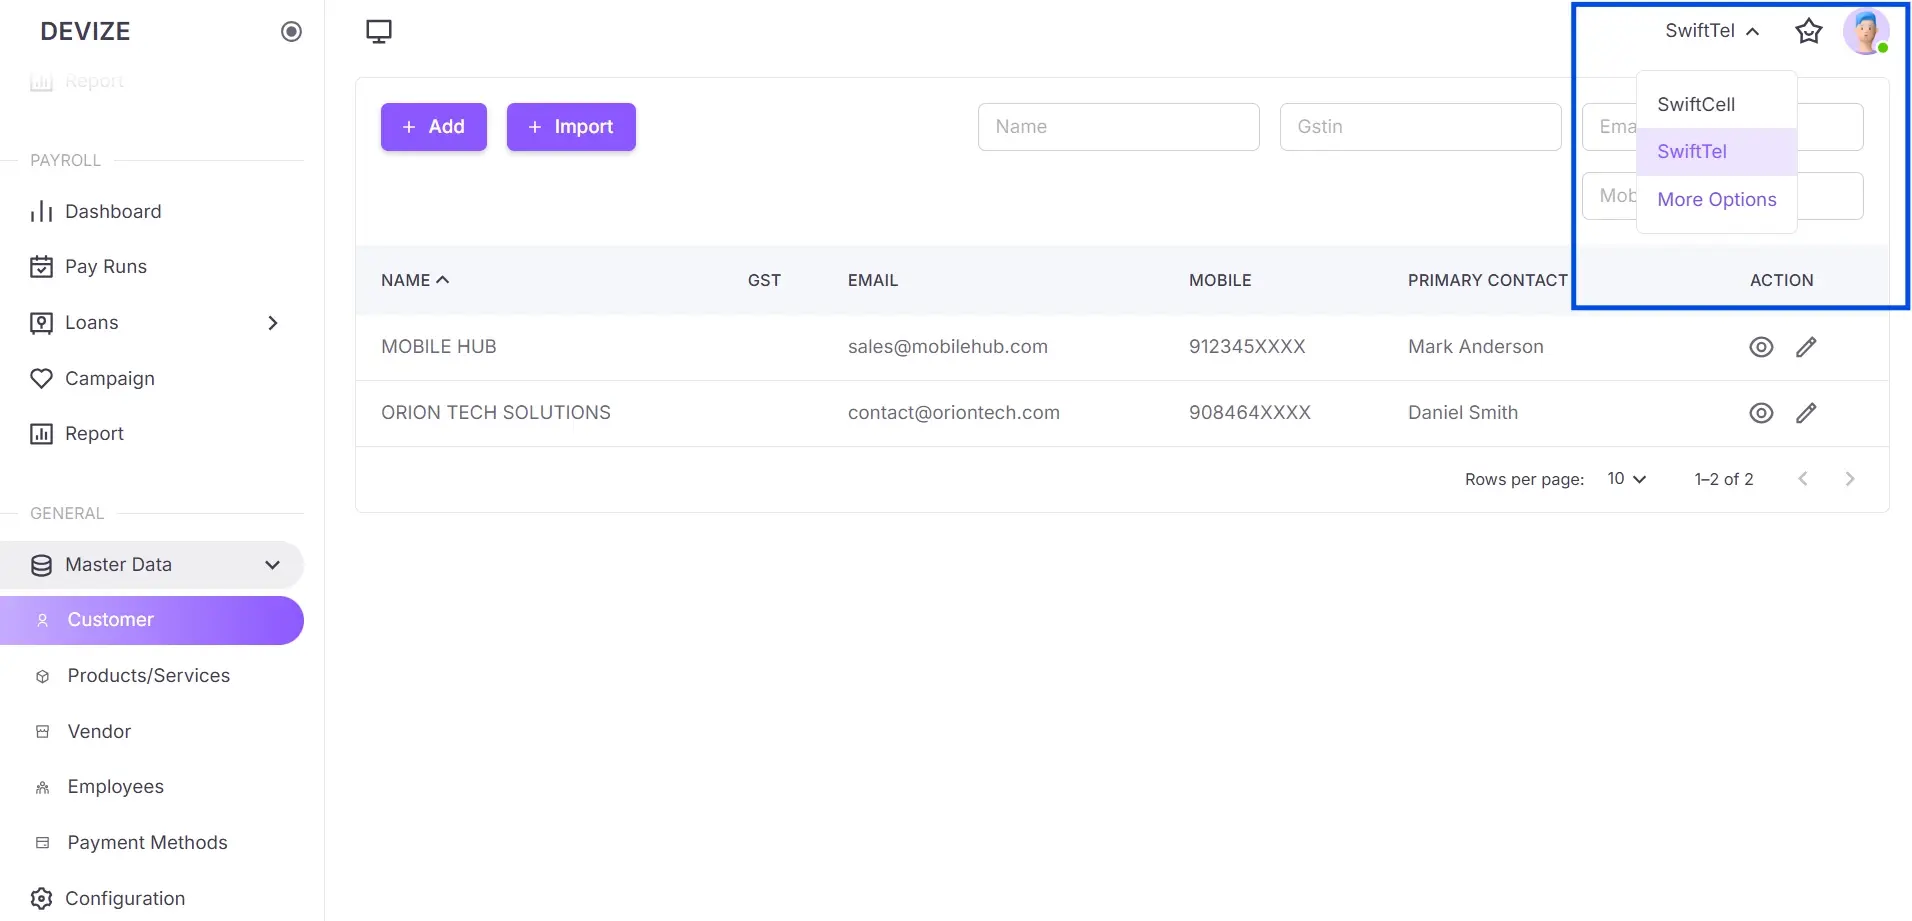Select SwiftCell from the company list

click(1716, 104)
